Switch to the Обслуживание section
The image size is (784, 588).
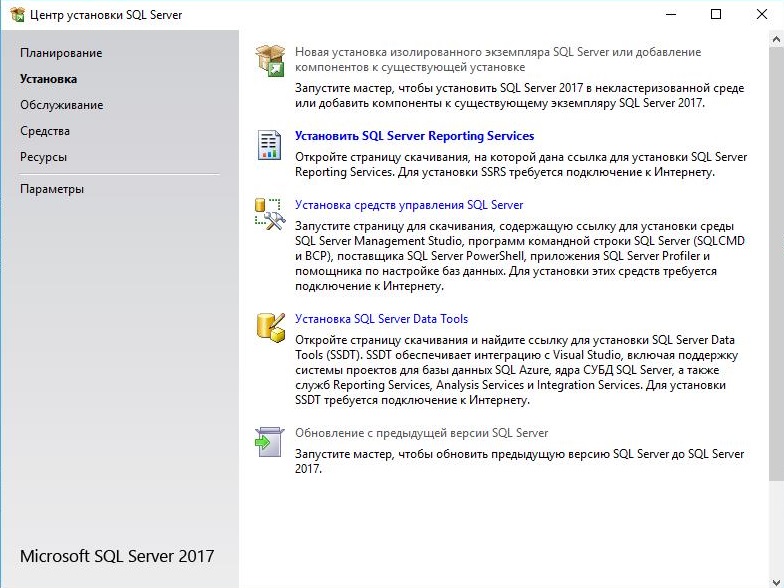tap(62, 105)
